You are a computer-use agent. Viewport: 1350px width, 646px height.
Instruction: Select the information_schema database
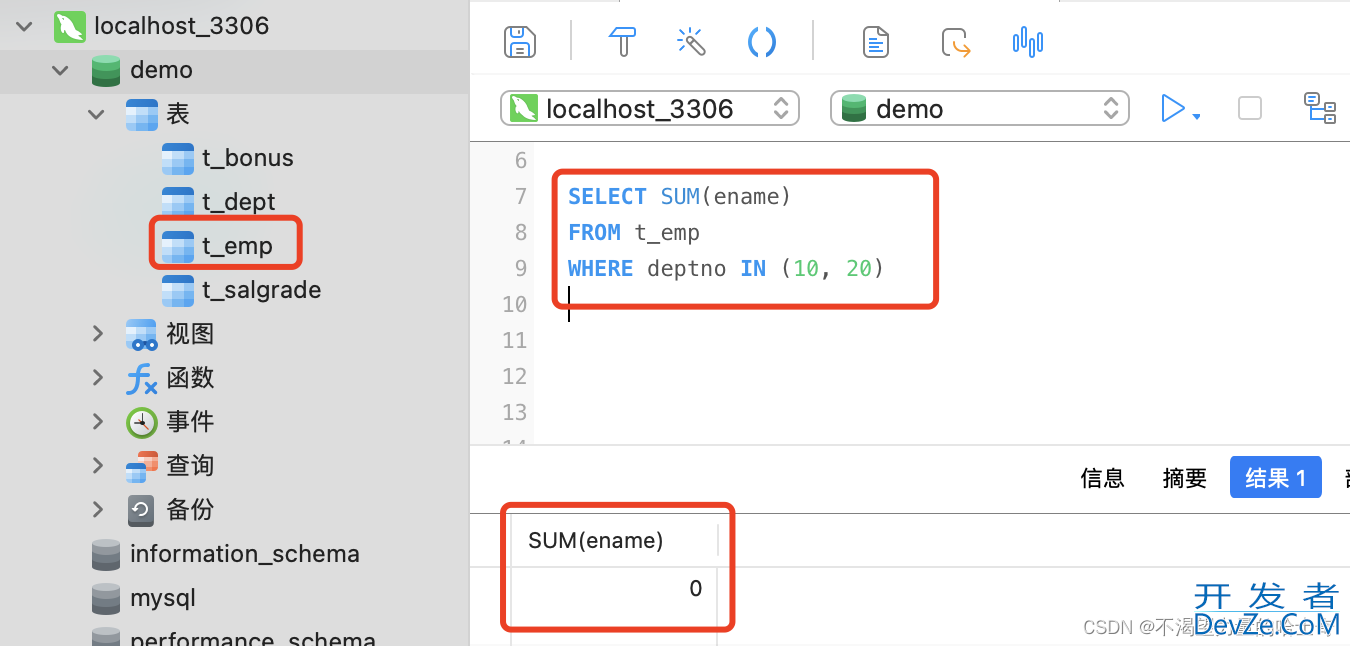[244, 554]
